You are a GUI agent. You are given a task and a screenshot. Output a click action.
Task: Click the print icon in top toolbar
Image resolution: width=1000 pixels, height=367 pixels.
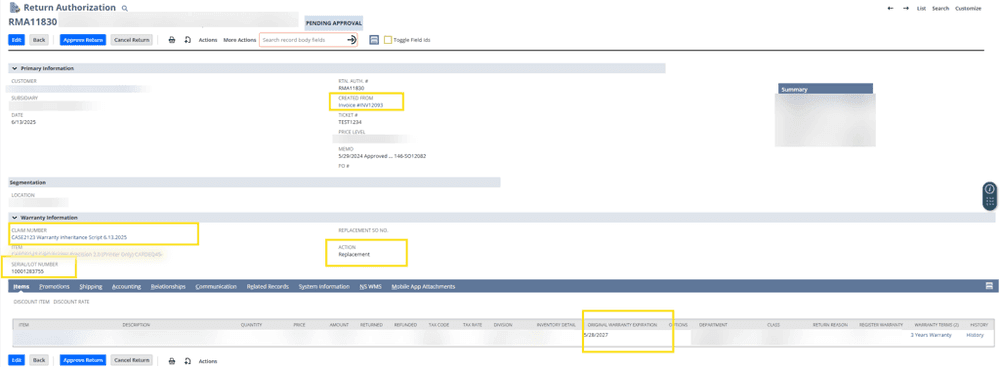point(172,40)
